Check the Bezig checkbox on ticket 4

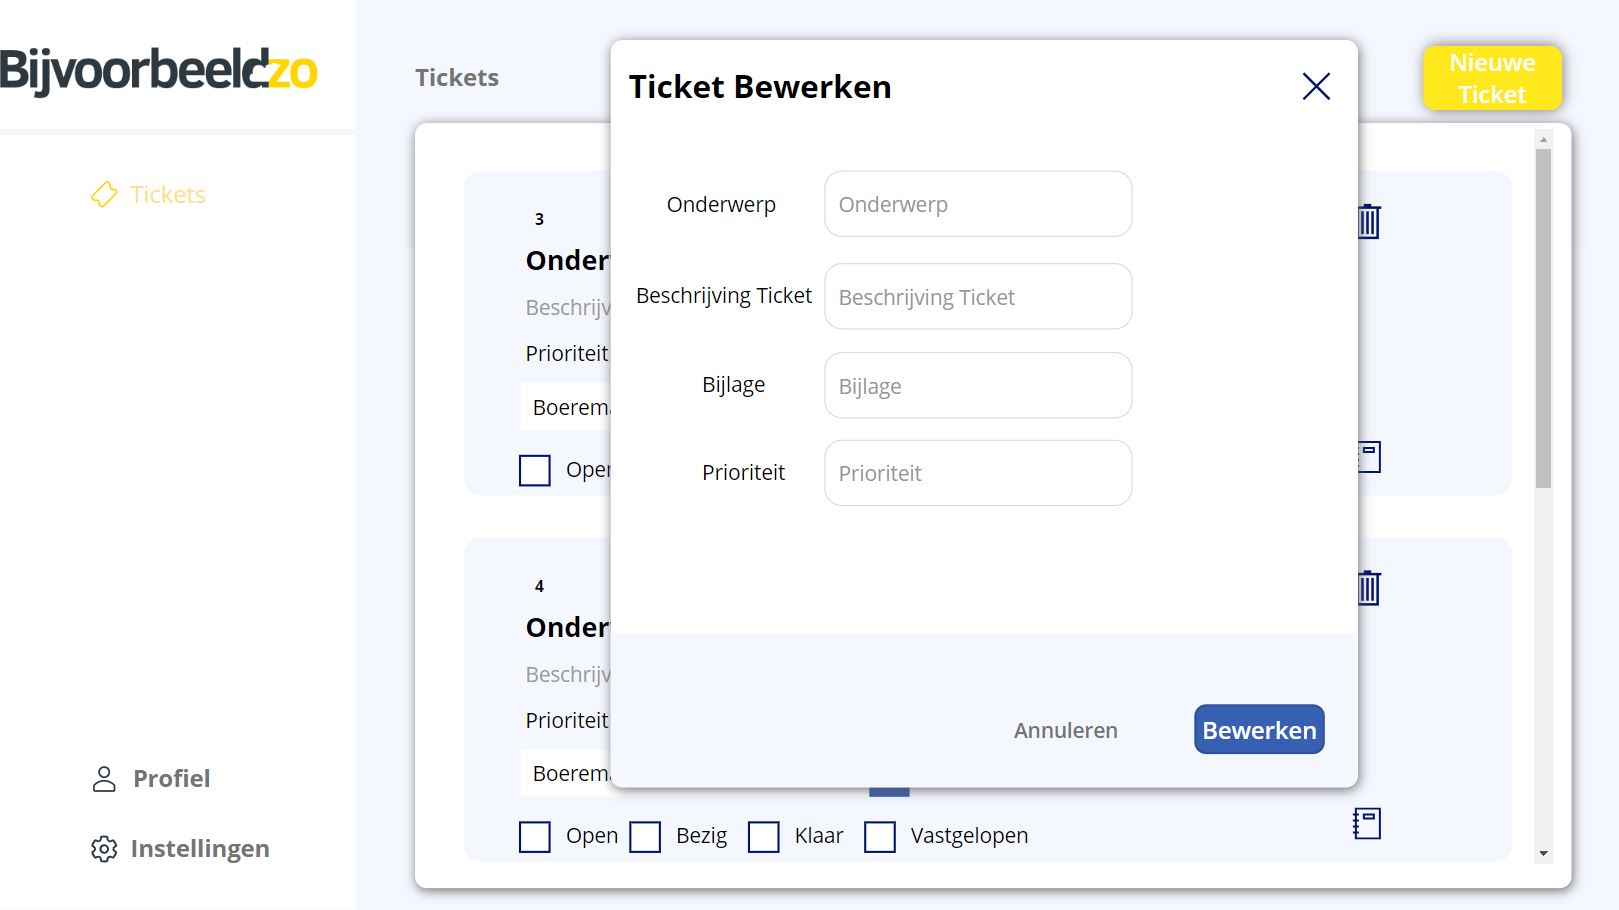tap(645, 837)
